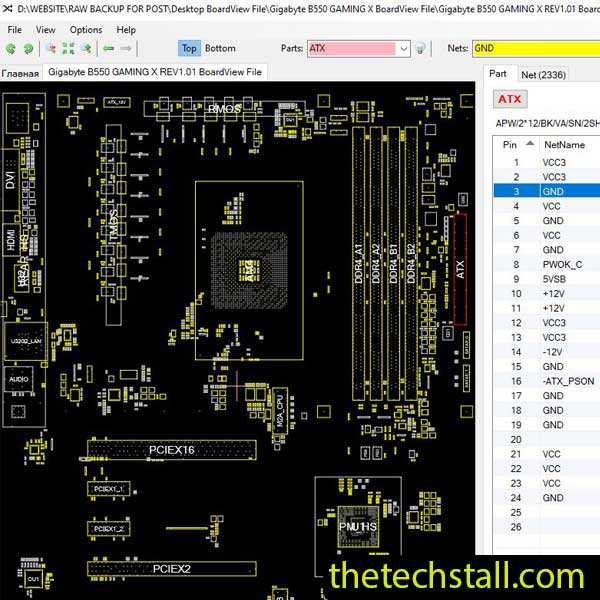Open the Parts dropdown arrow

403,49
